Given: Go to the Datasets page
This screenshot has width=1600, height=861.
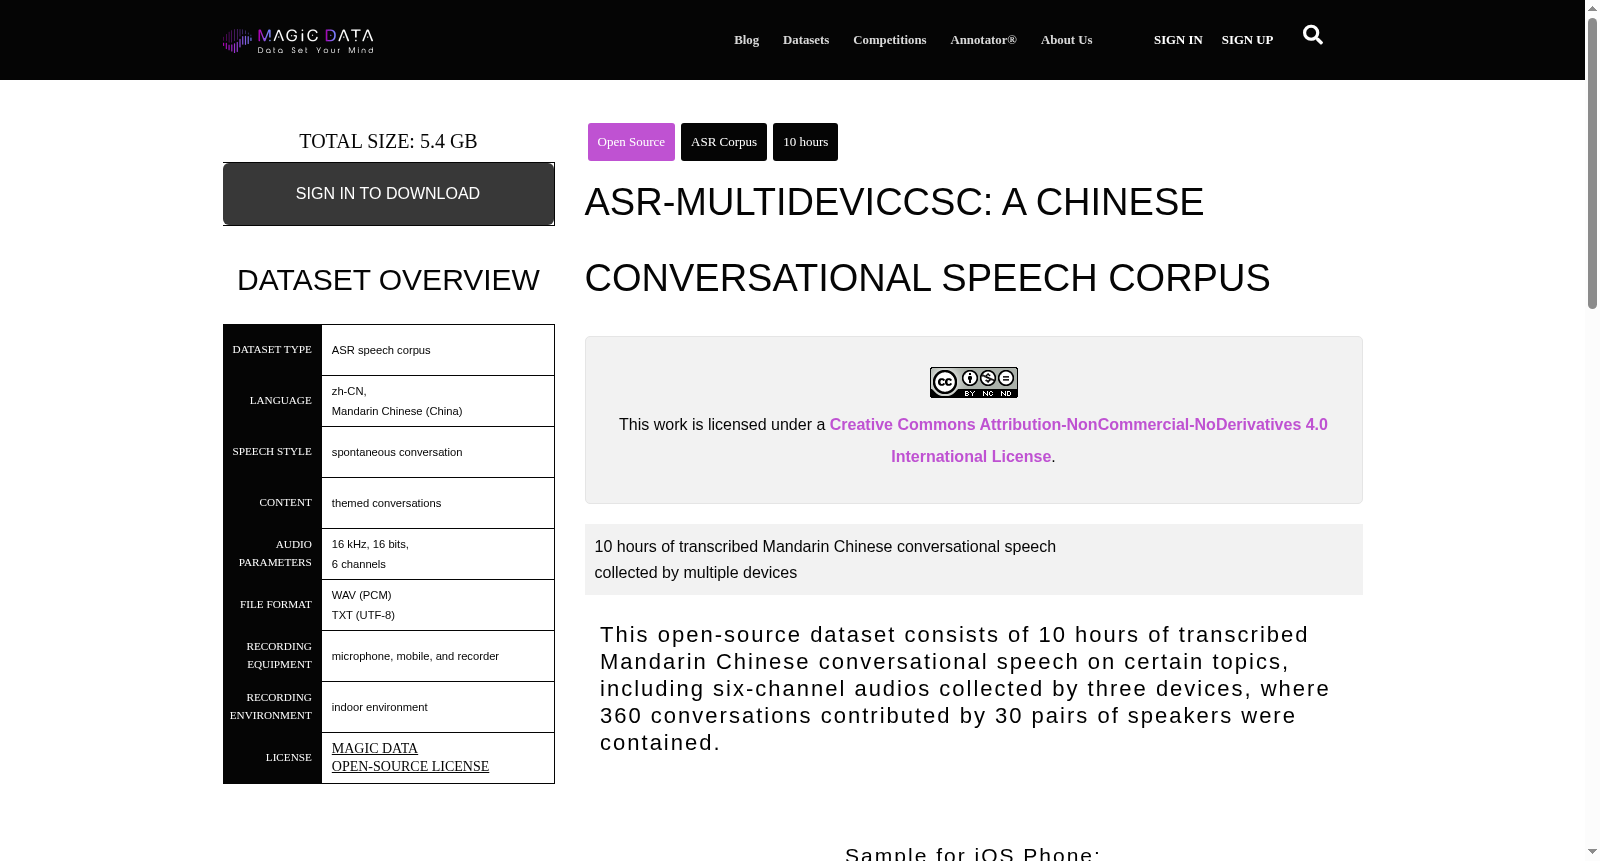Looking at the screenshot, I should click(x=806, y=40).
